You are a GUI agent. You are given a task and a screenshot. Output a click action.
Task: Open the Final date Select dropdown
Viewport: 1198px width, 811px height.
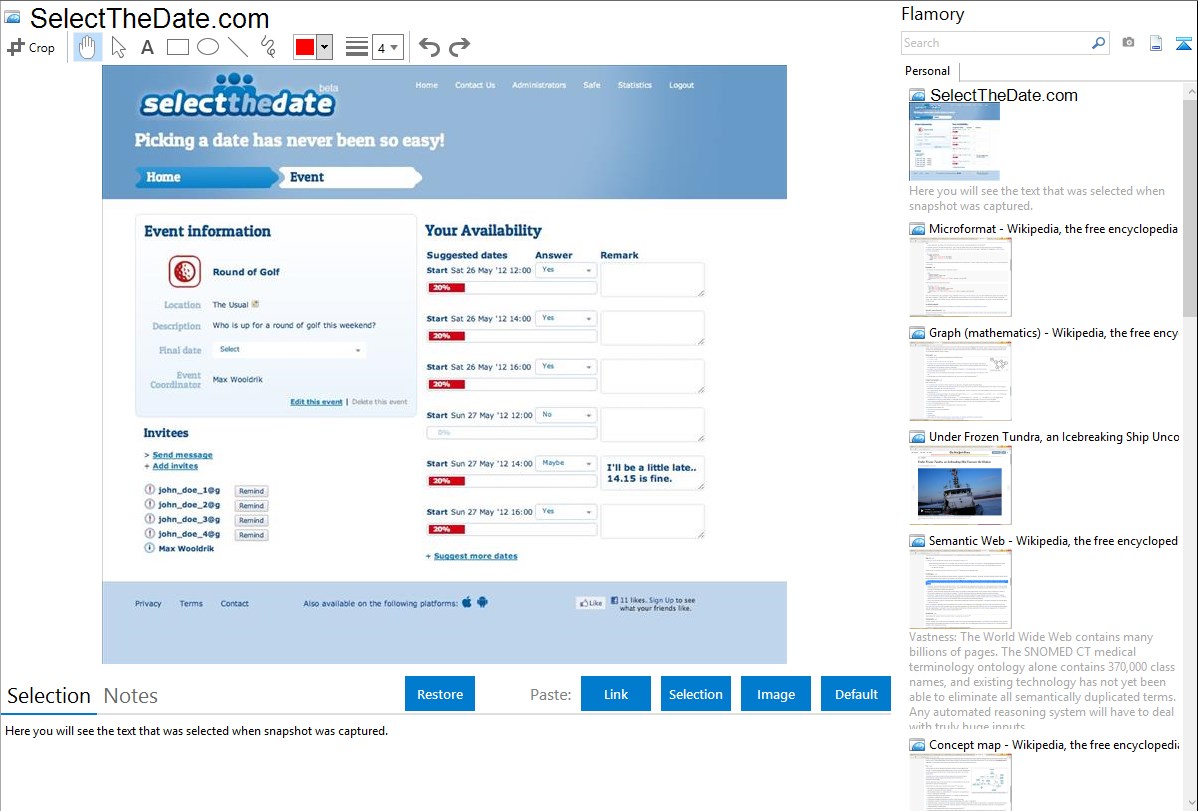290,349
